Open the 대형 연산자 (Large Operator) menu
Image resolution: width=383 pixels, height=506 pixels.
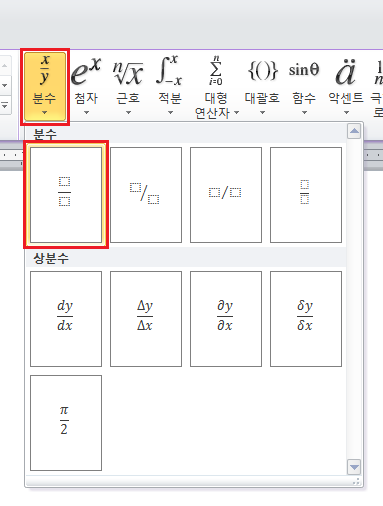click(216, 86)
